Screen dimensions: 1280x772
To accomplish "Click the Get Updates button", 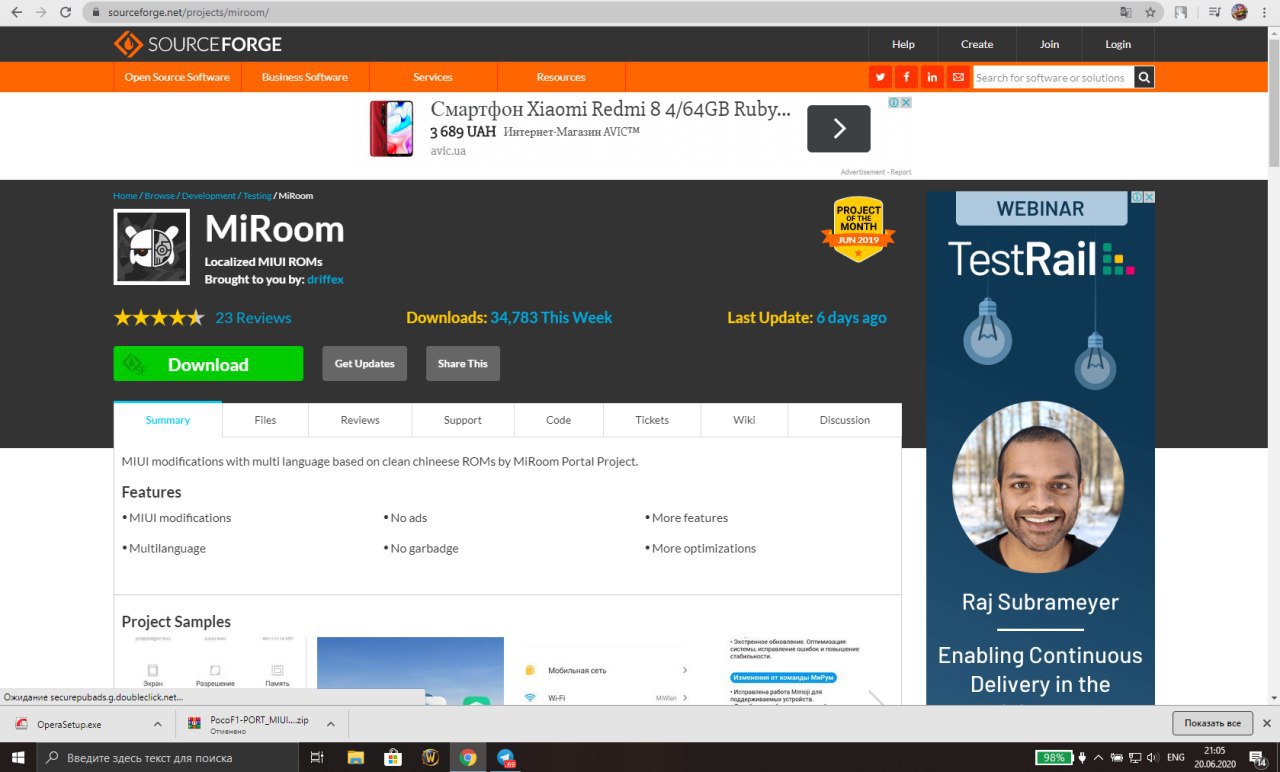I will (365, 364).
